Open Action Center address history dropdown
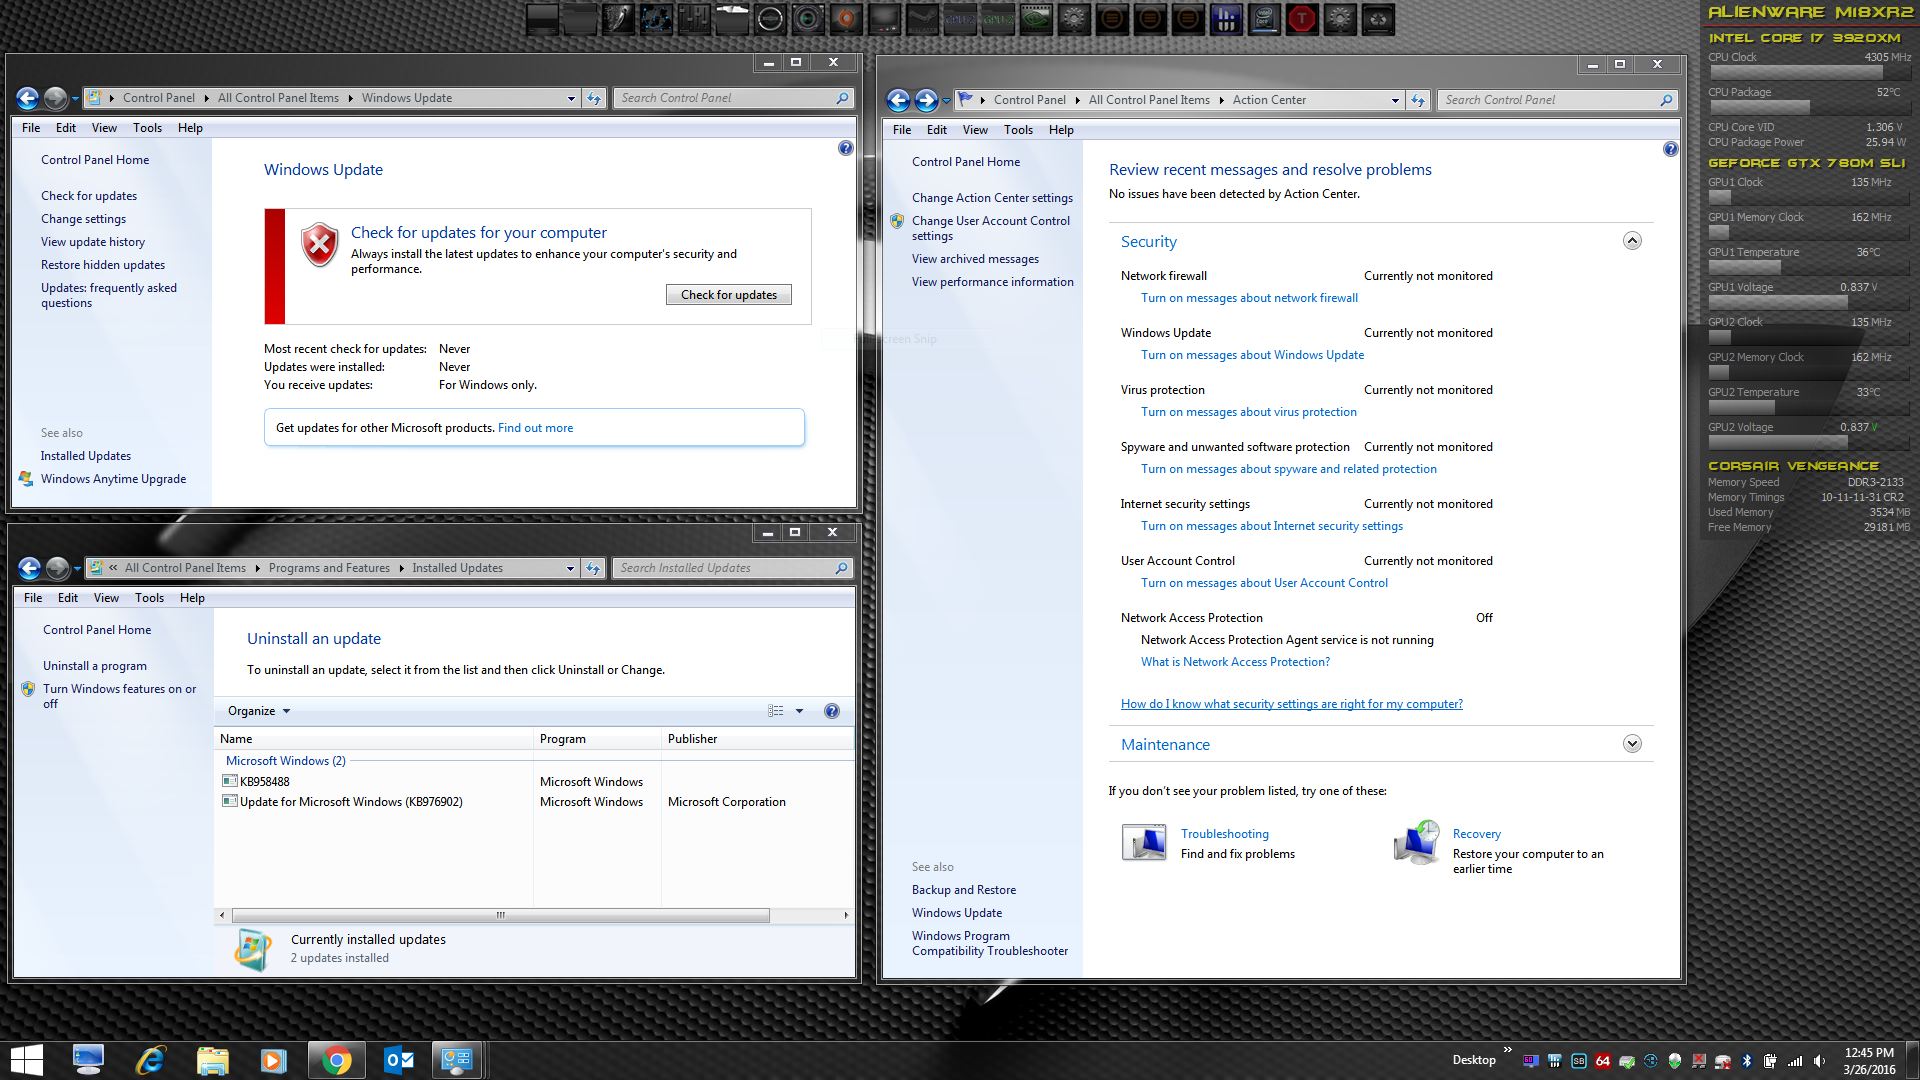This screenshot has width=1920, height=1080. tap(1395, 100)
